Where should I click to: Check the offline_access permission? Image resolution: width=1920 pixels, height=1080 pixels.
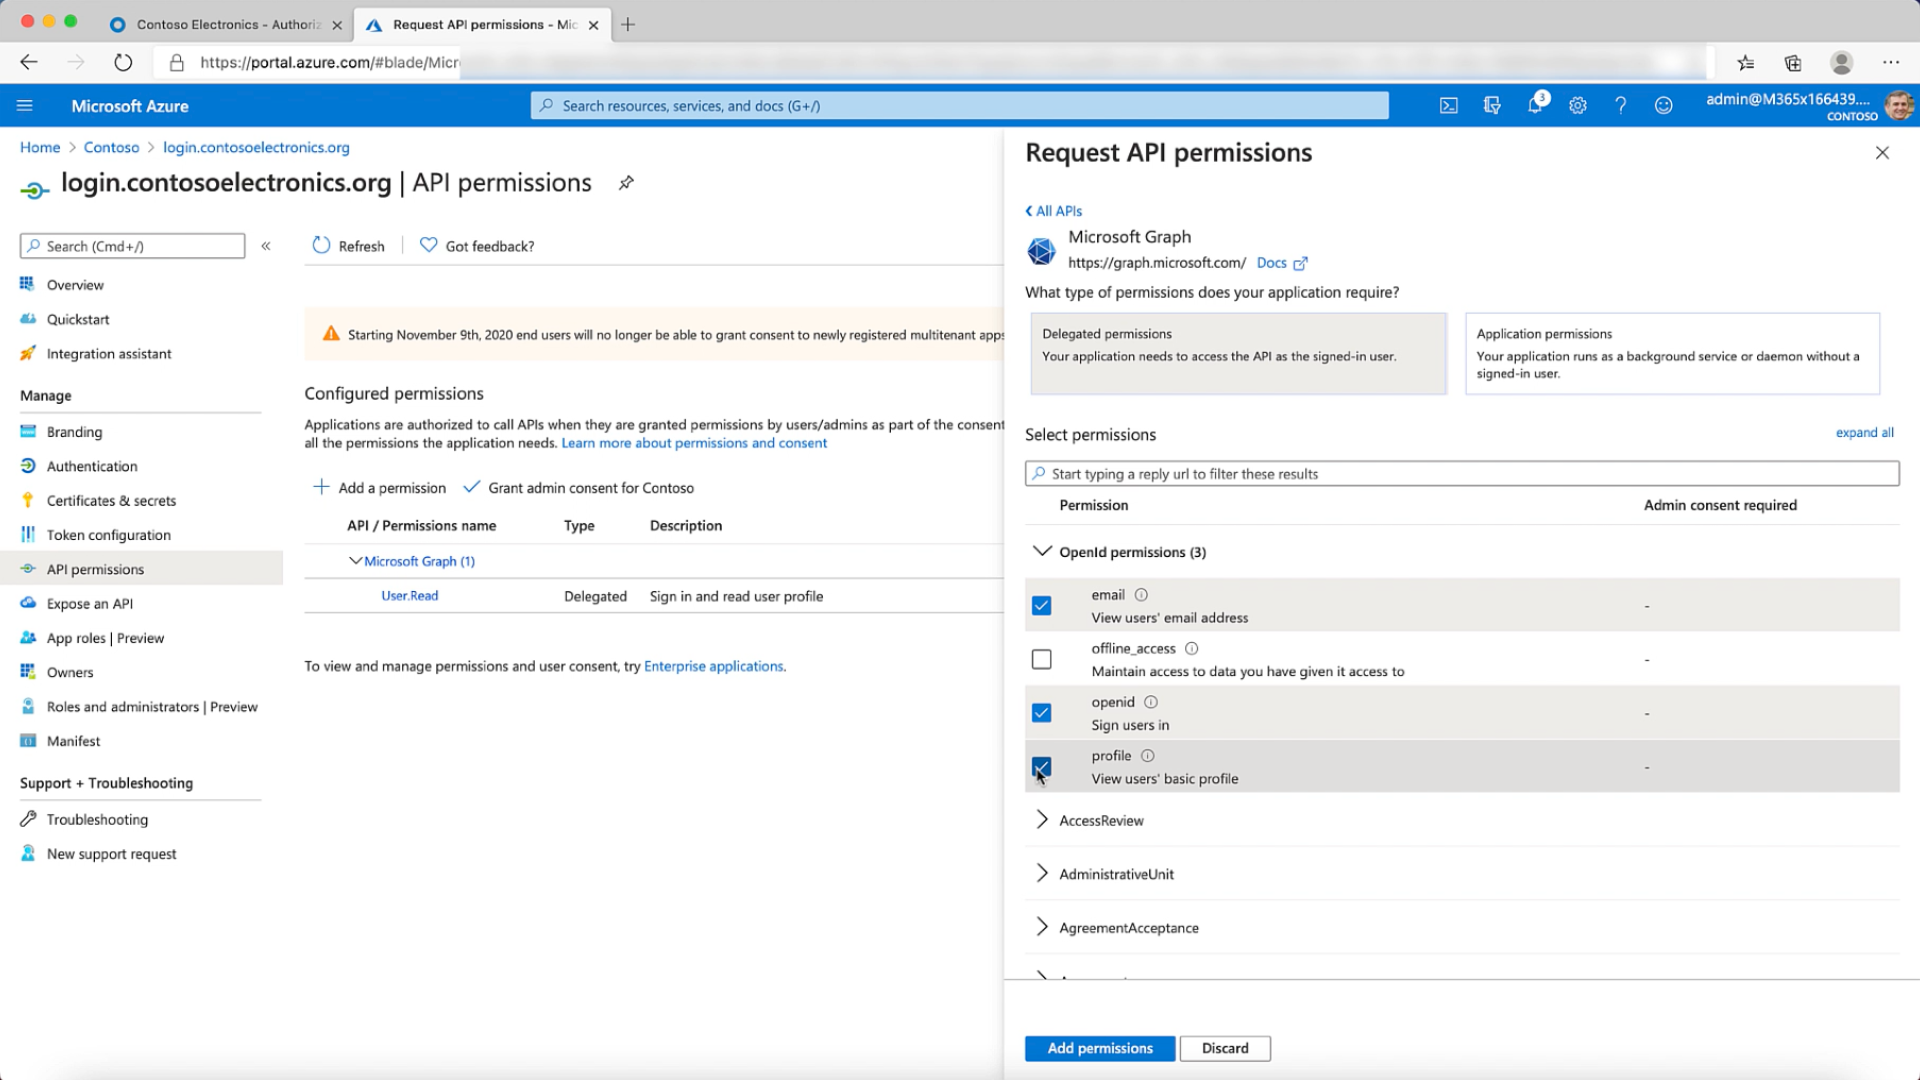click(1041, 660)
